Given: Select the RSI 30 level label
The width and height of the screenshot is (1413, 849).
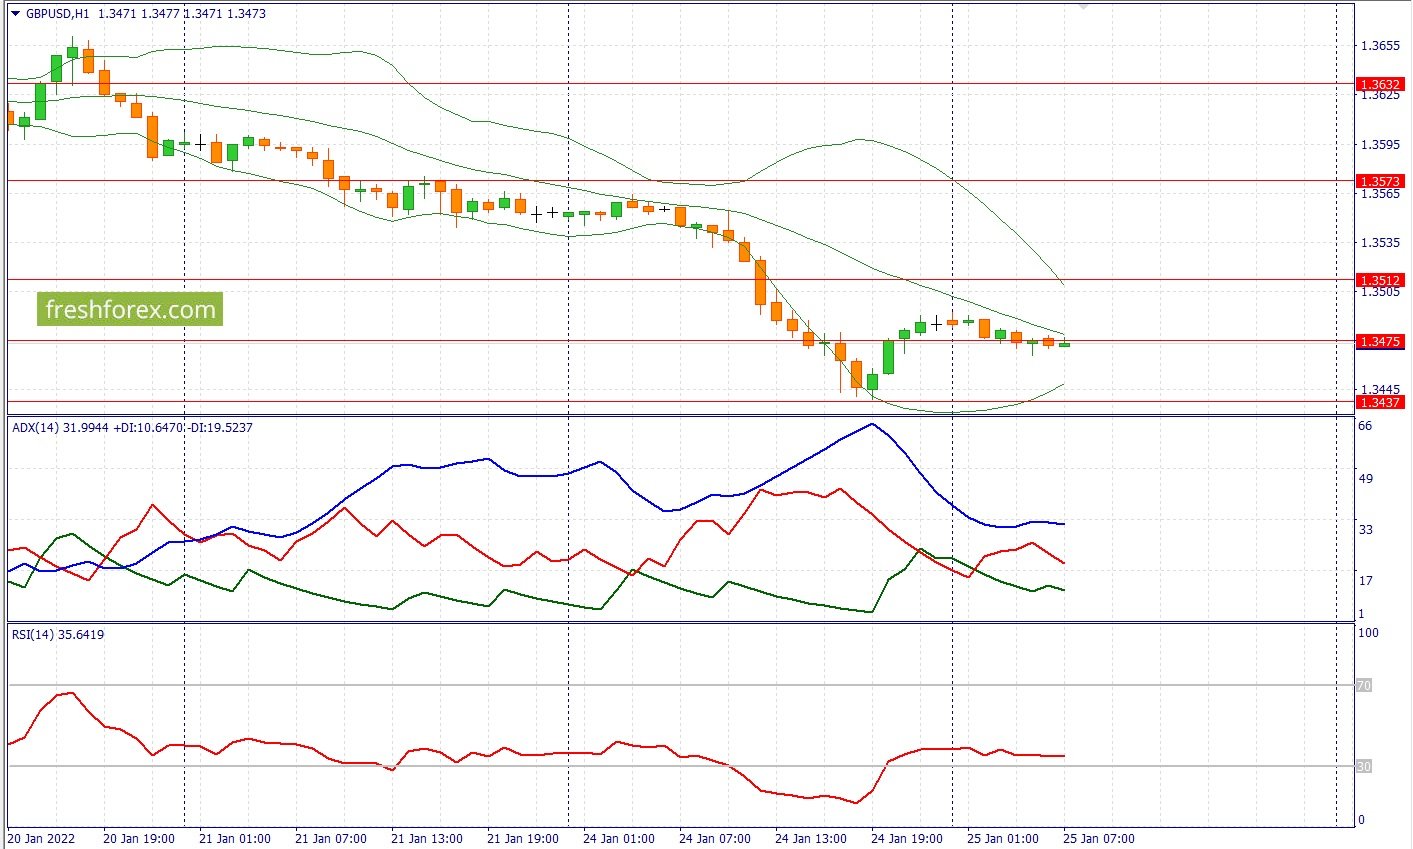Looking at the screenshot, I should point(1364,767).
